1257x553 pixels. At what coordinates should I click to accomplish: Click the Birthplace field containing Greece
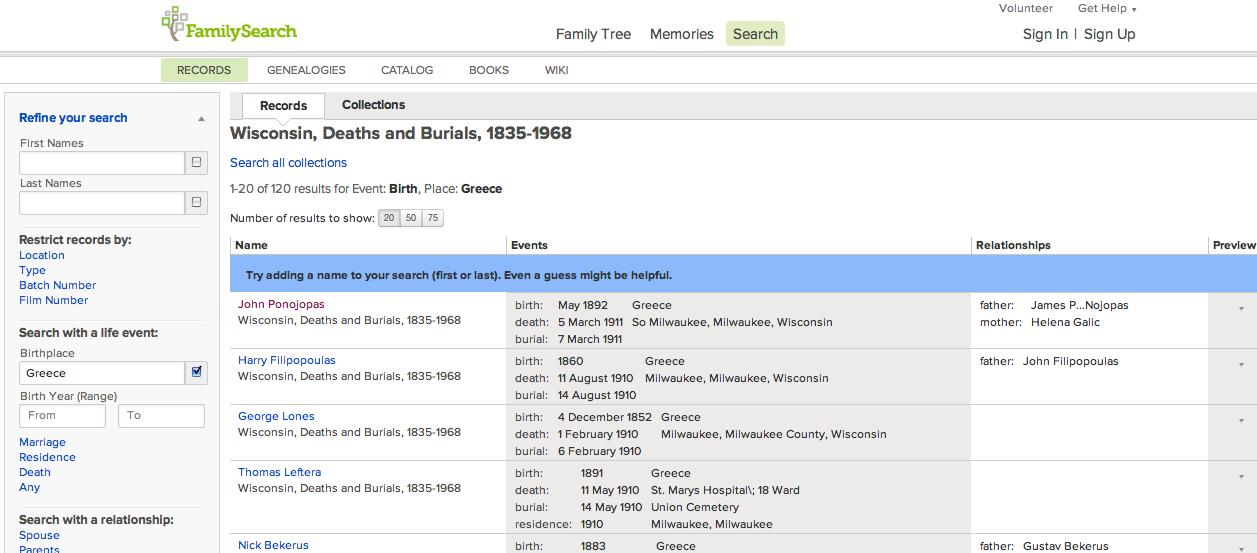pyautogui.click(x=102, y=373)
